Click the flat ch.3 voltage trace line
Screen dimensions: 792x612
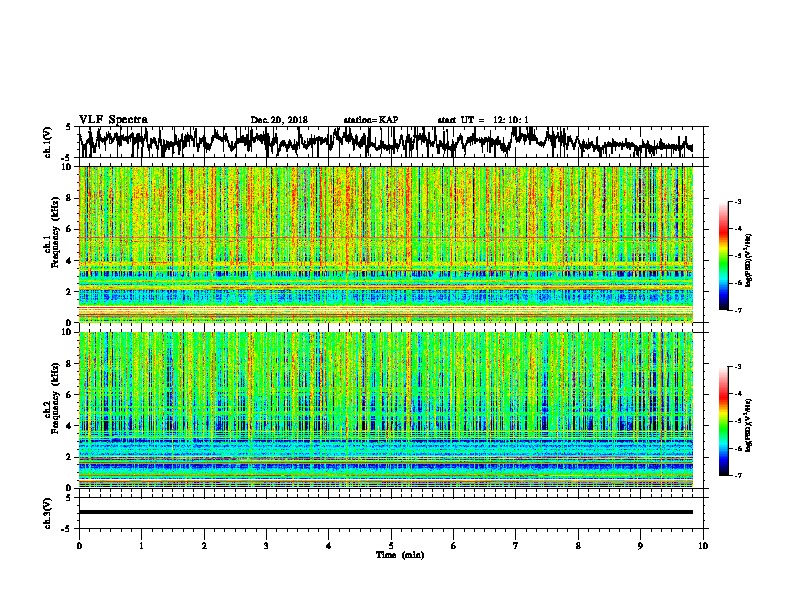coord(386,512)
